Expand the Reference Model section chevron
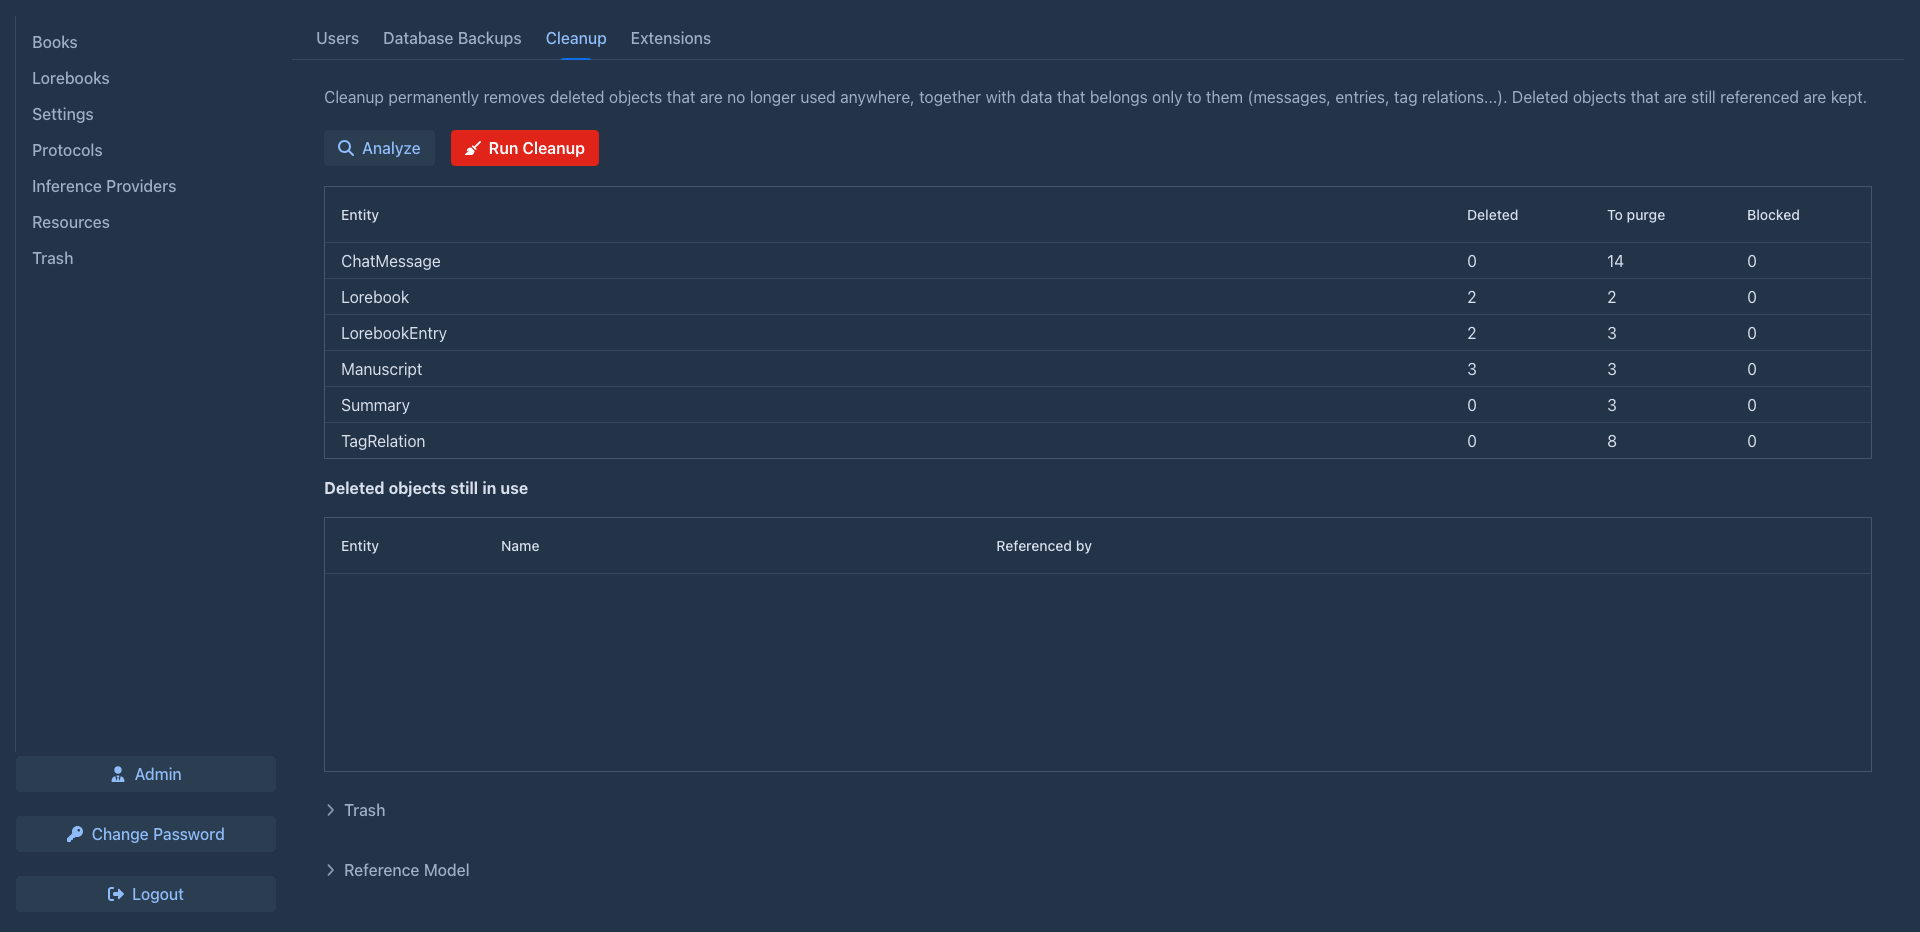Viewport: 1920px width, 932px height. pyautogui.click(x=330, y=870)
